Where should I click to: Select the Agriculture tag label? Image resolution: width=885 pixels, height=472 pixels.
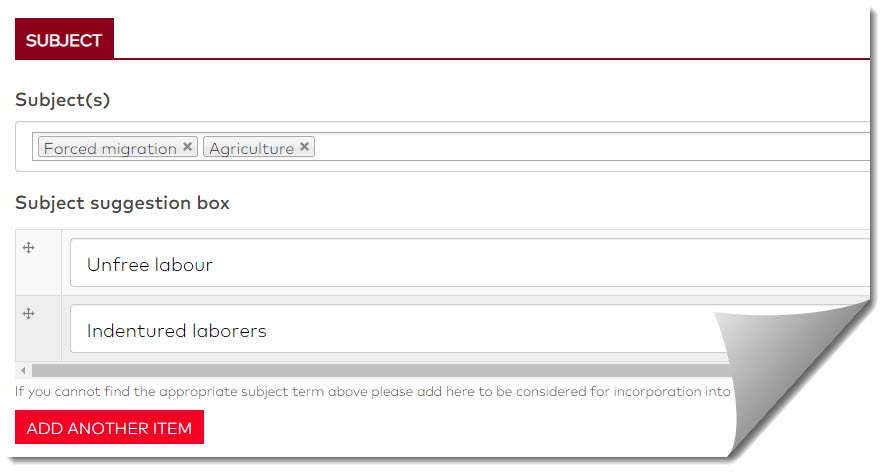(x=251, y=148)
